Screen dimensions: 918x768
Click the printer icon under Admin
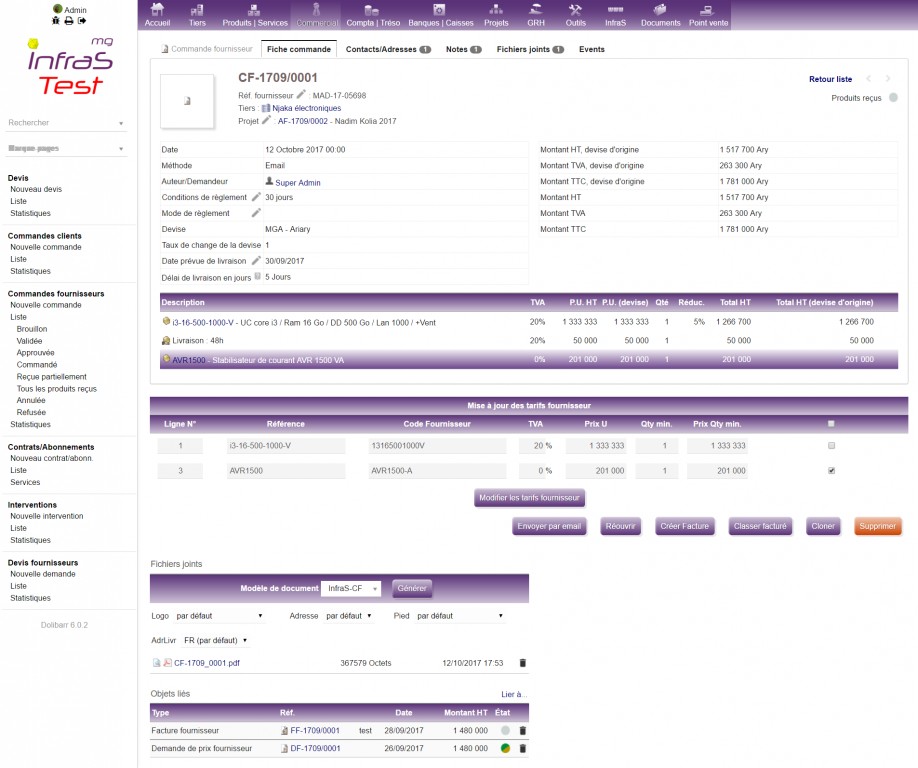(69, 21)
